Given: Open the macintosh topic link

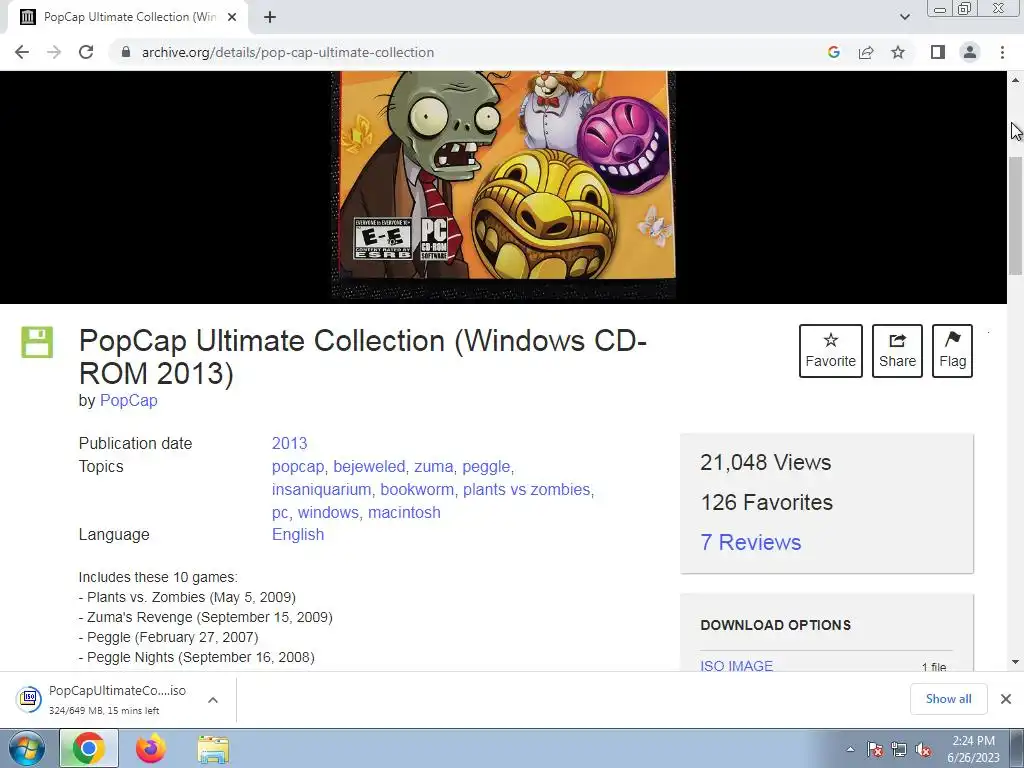Looking at the screenshot, I should (x=404, y=513).
